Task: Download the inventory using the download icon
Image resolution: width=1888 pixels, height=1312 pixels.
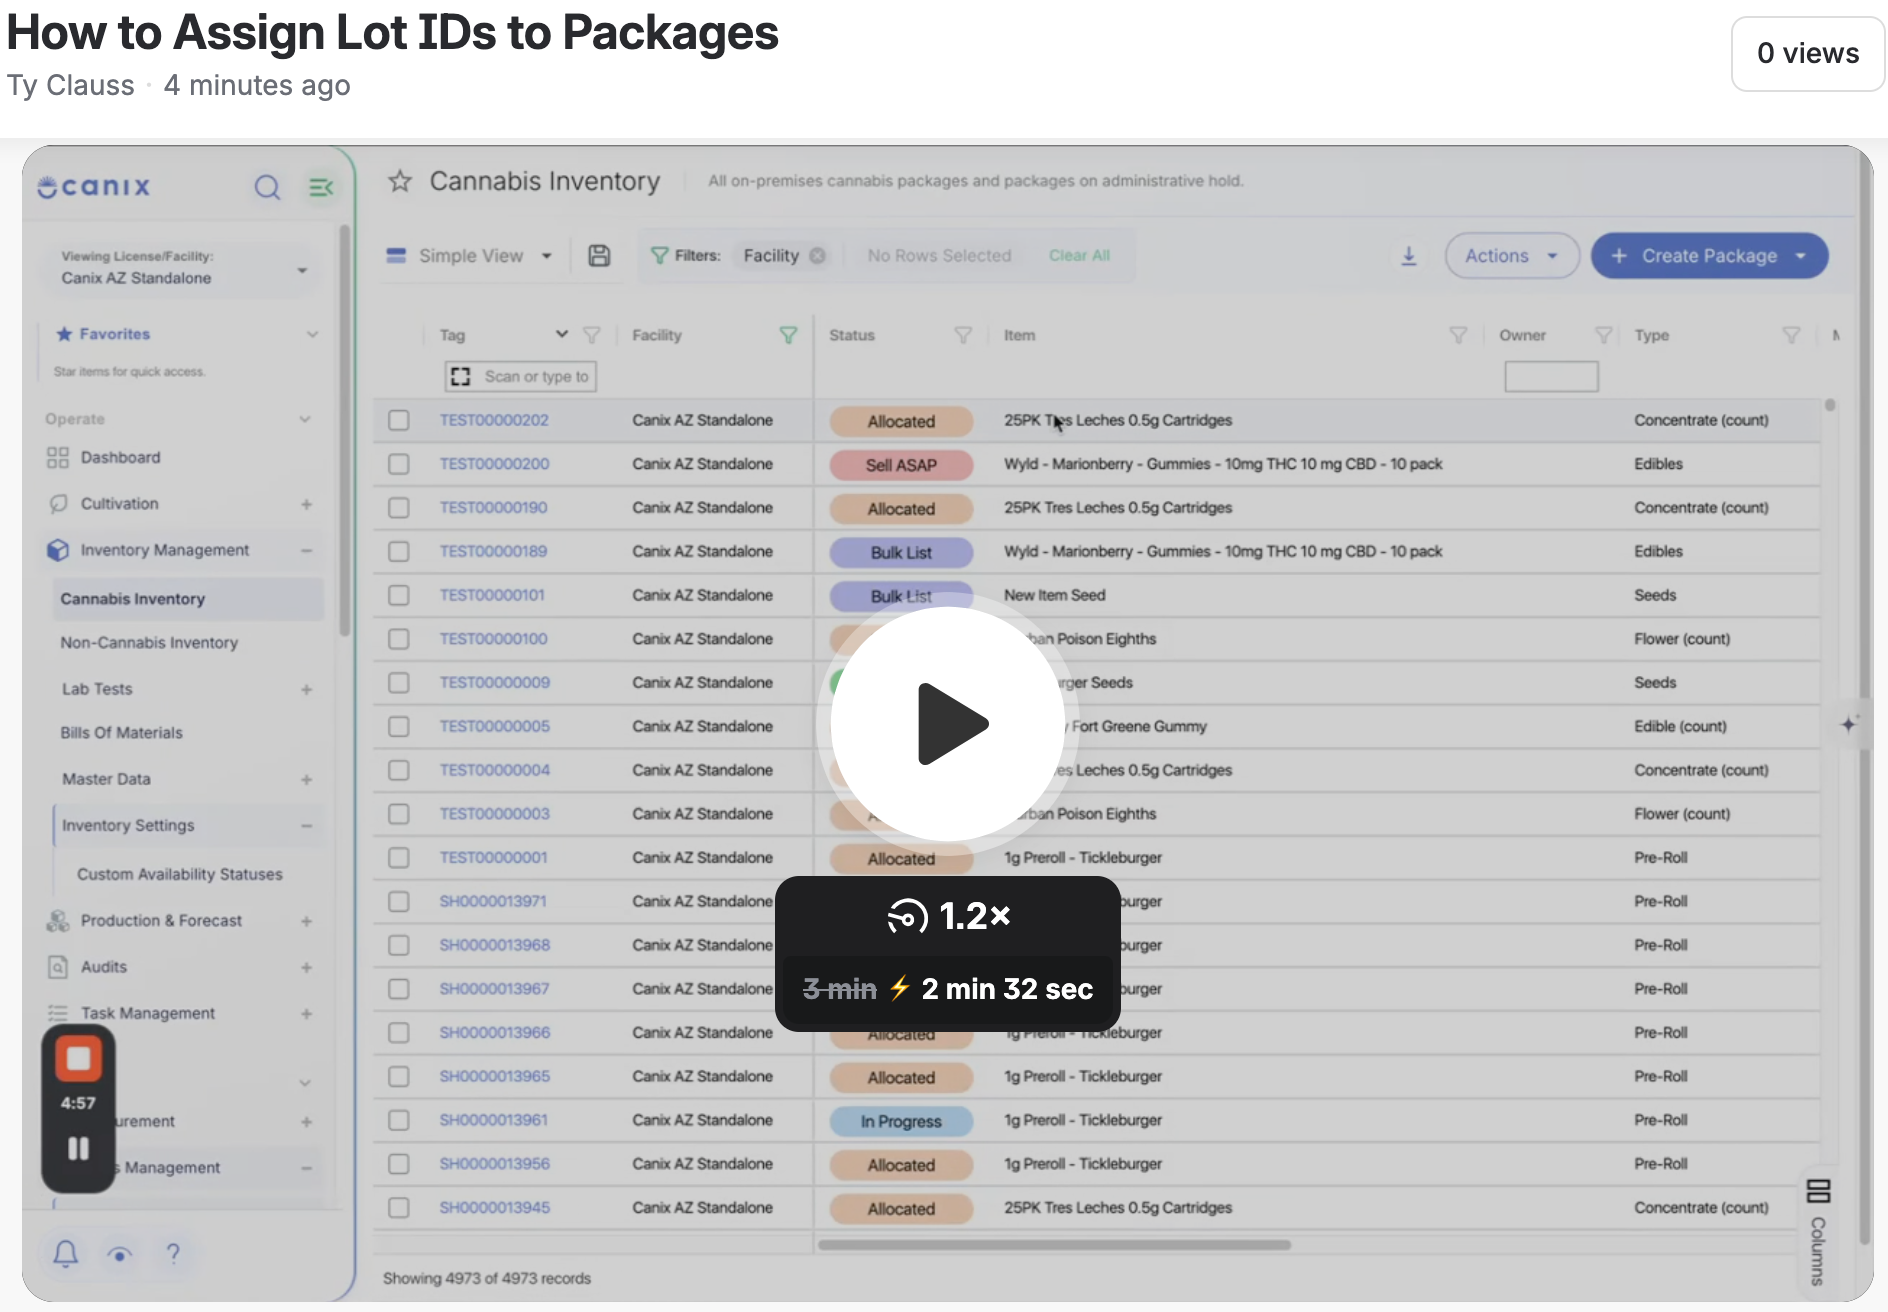Action: (1409, 256)
